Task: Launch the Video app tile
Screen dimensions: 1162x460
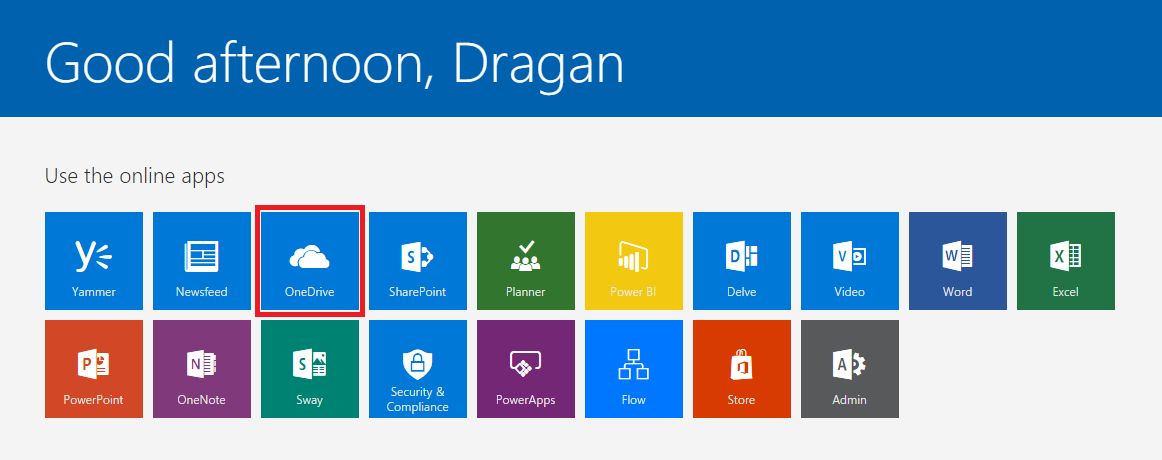Action: [850, 261]
